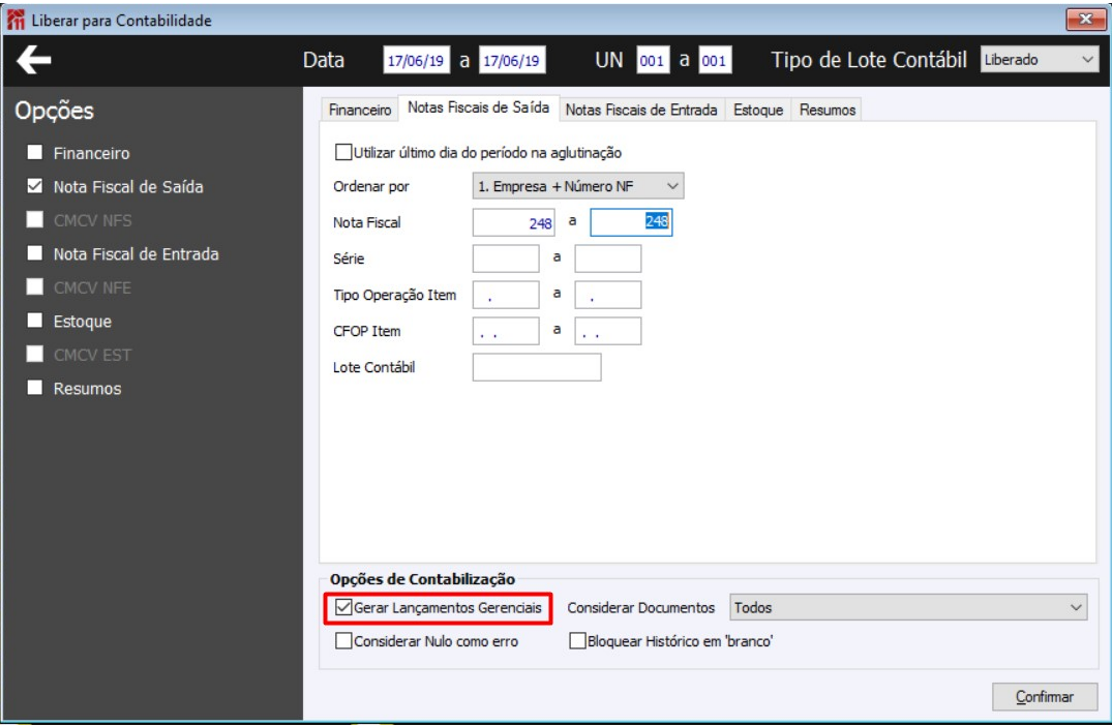Image resolution: width=1112 pixels, height=727 pixels.
Task: Enable Nota Fiscal de Entrada option
Action: click(x=35, y=253)
